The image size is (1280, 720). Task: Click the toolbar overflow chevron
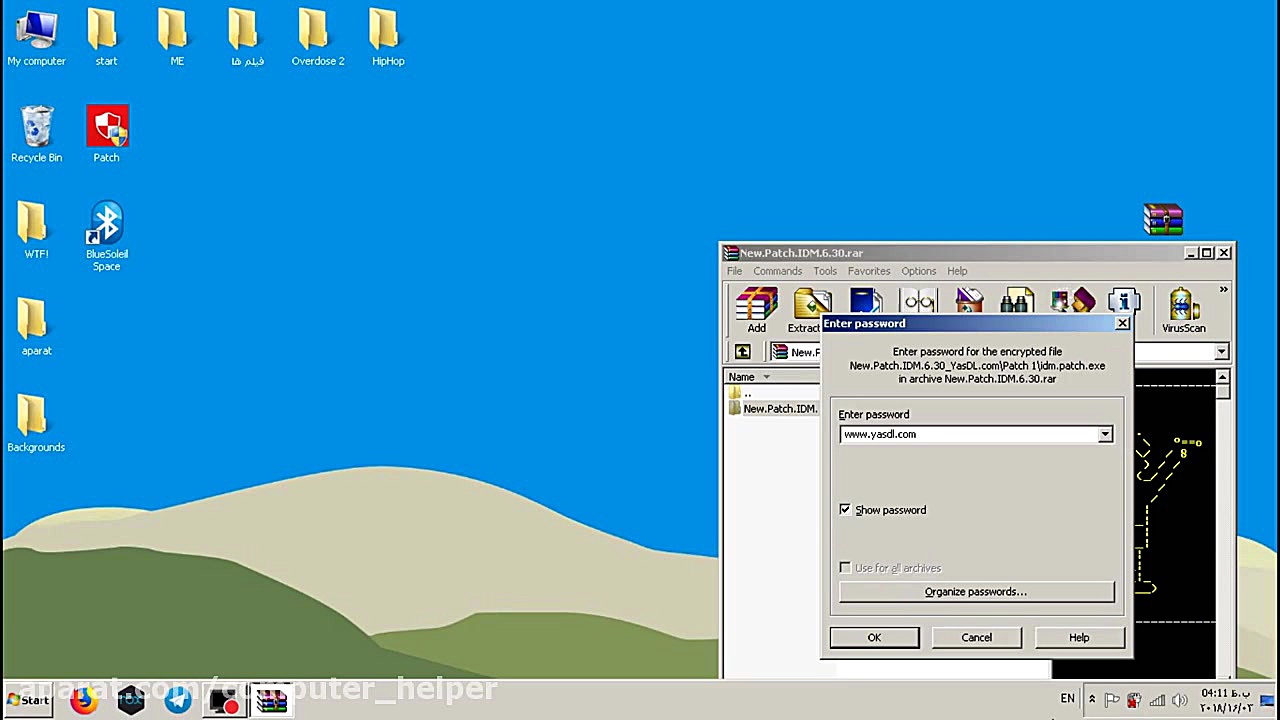click(x=1223, y=289)
